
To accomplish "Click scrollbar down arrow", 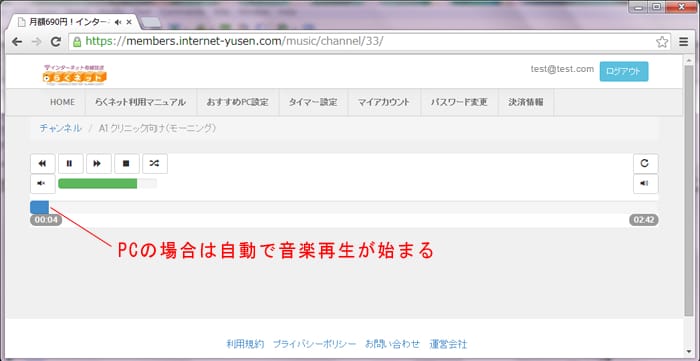I will pyautogui.click(x=689, y=352).
